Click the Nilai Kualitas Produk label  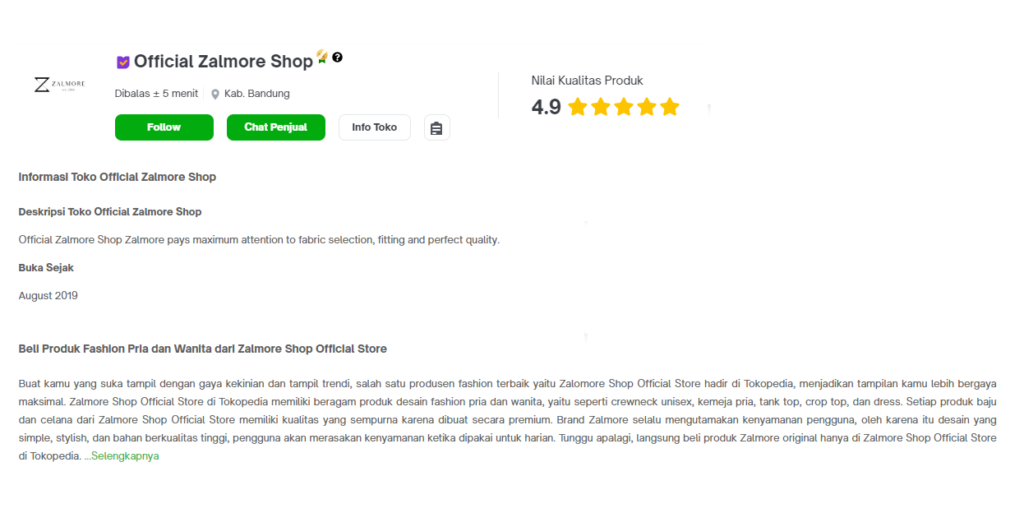587,80
